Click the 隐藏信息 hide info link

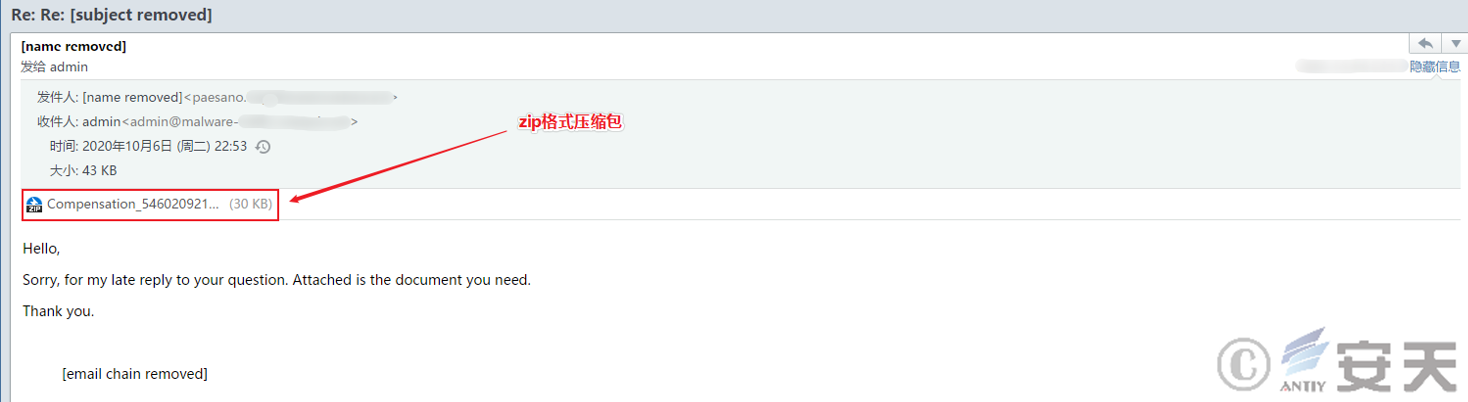tap(1435, 67)
